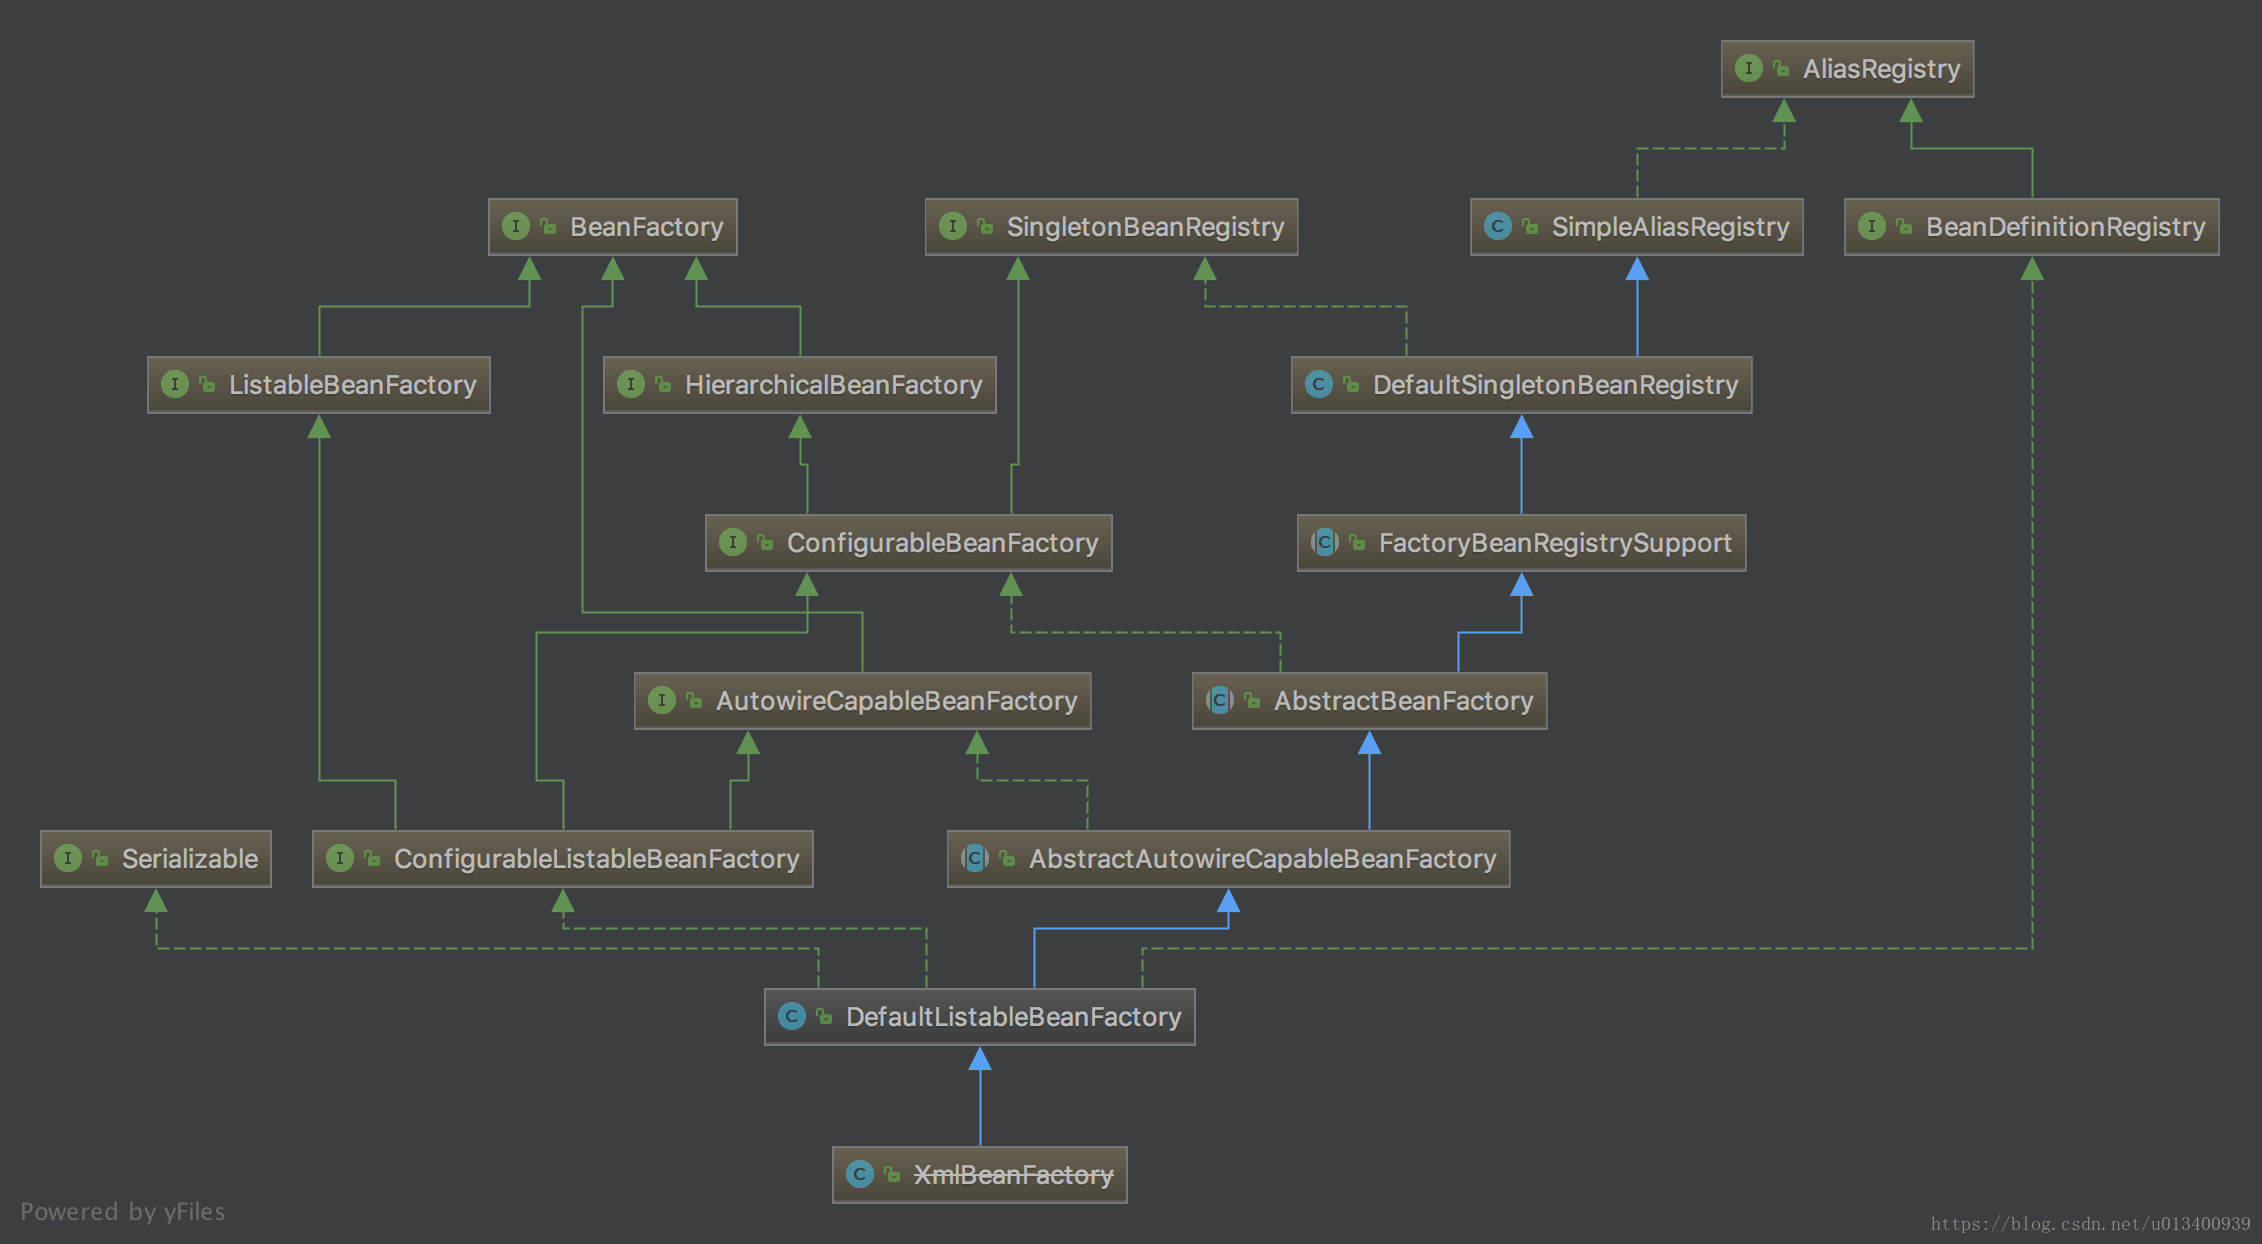Screen dimensions: 2262x1244
Task: Click the interface icon on BeanFactory node
Action: pyautogui.click(x=515, y=226)
